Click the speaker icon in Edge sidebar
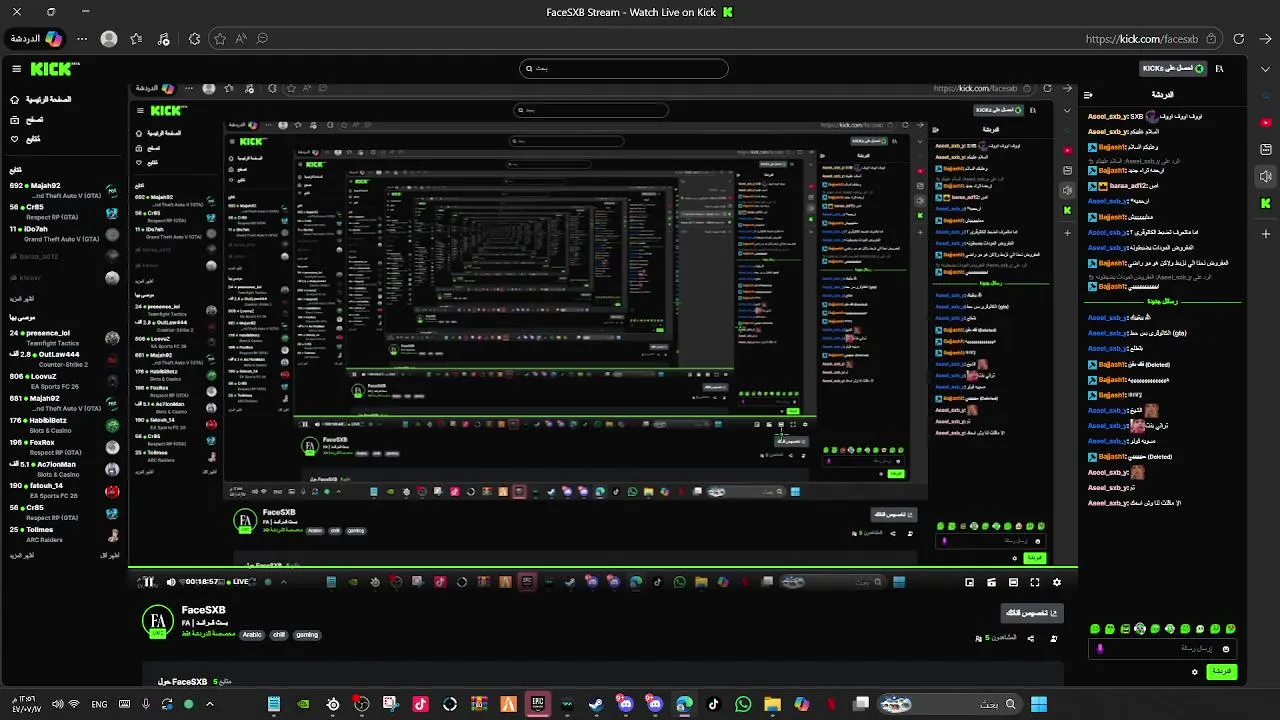Image resolution: width=1280 pixels, height=720 pixels. [x=1266, y=176]
